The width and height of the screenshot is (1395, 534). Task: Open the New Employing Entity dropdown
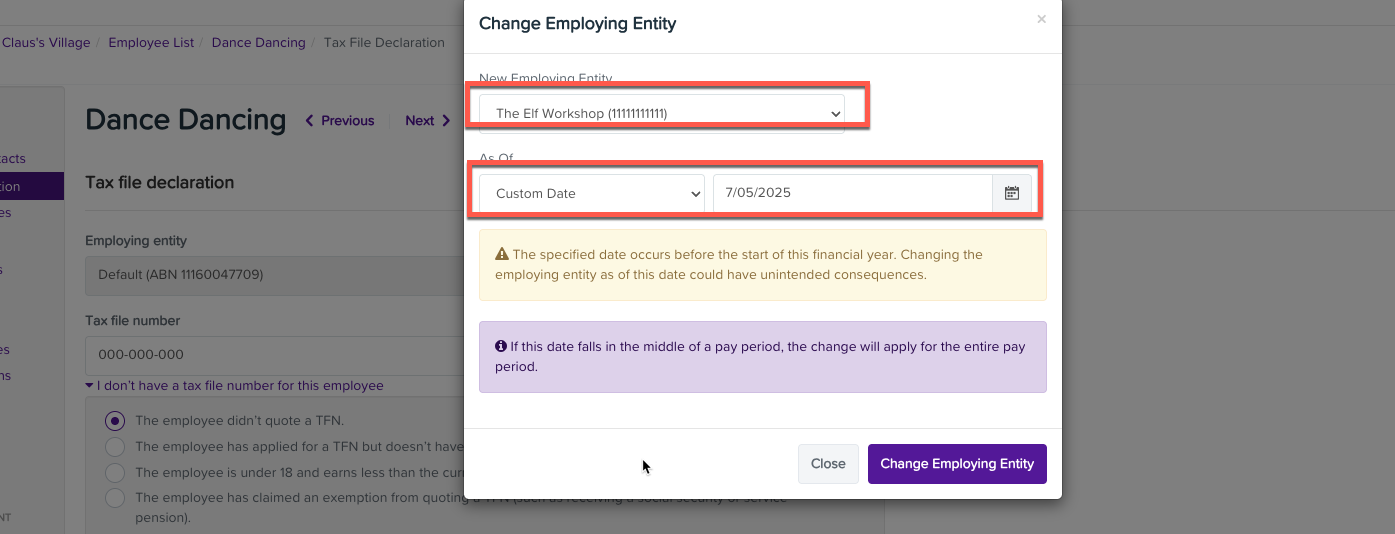(661, 113)
